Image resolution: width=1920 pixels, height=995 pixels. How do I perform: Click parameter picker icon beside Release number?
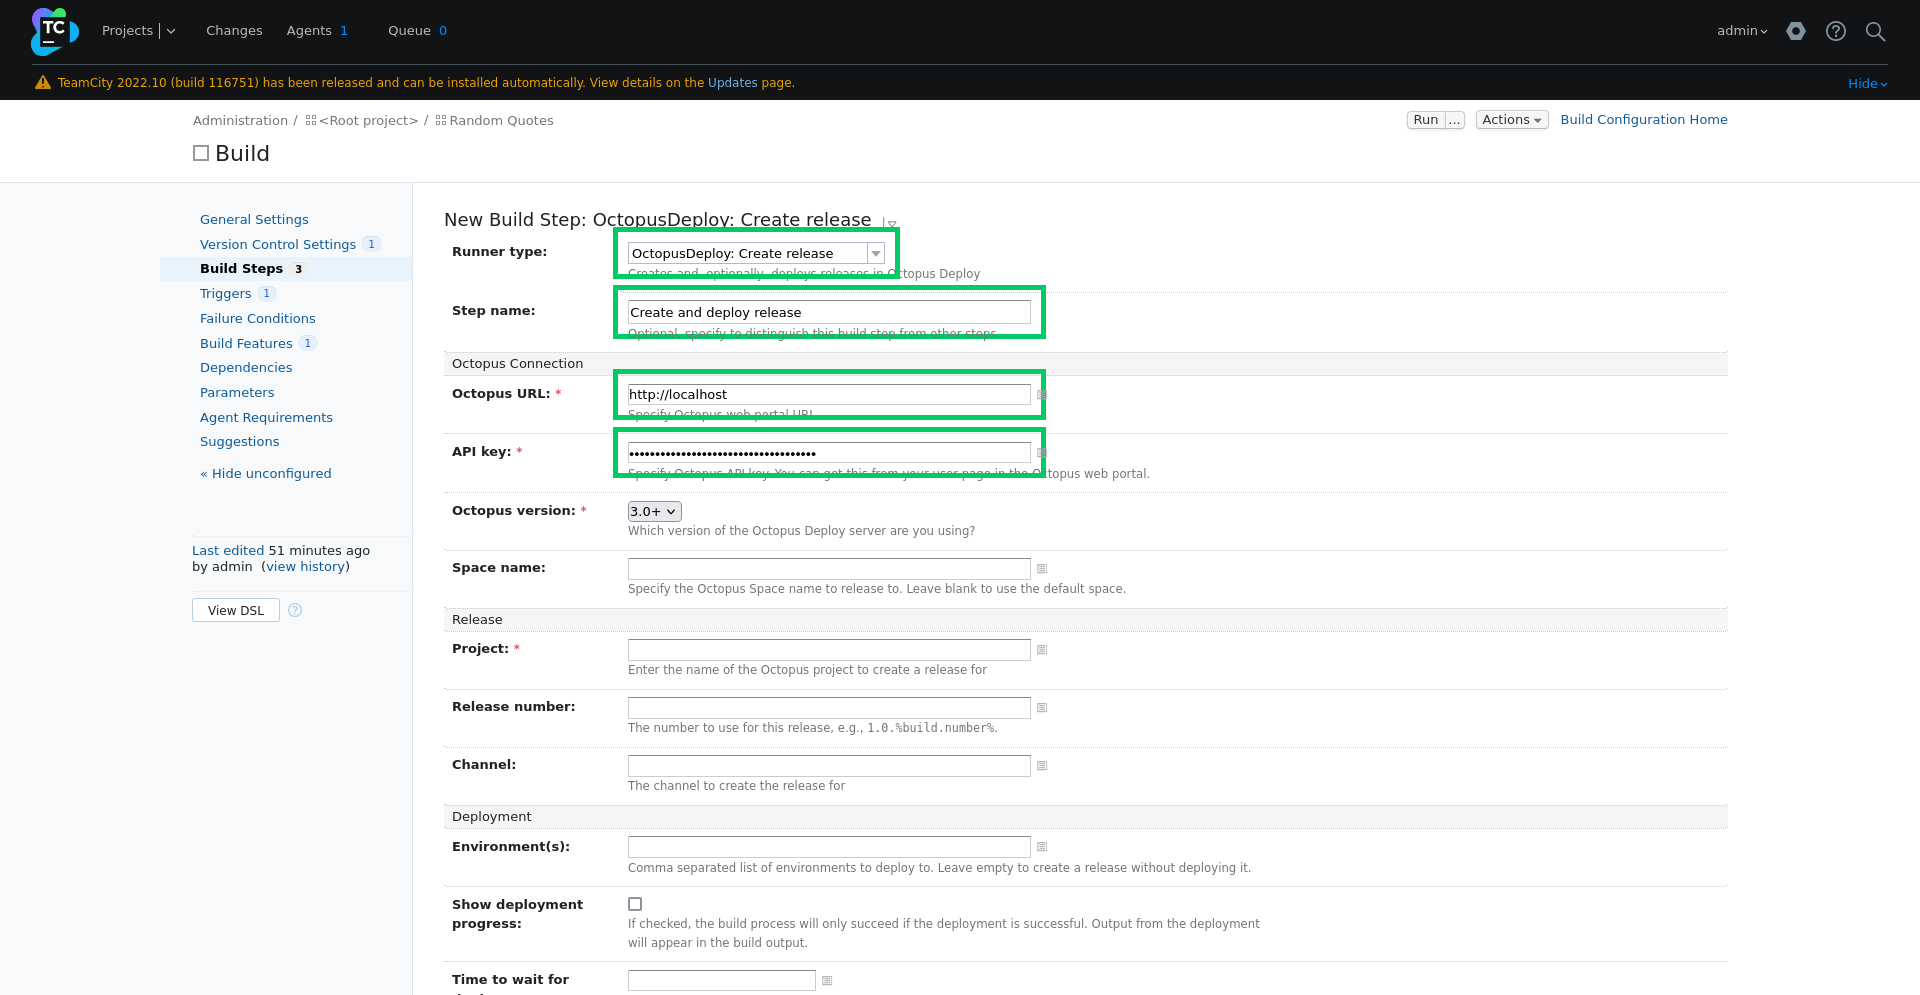pos(1042,708)
